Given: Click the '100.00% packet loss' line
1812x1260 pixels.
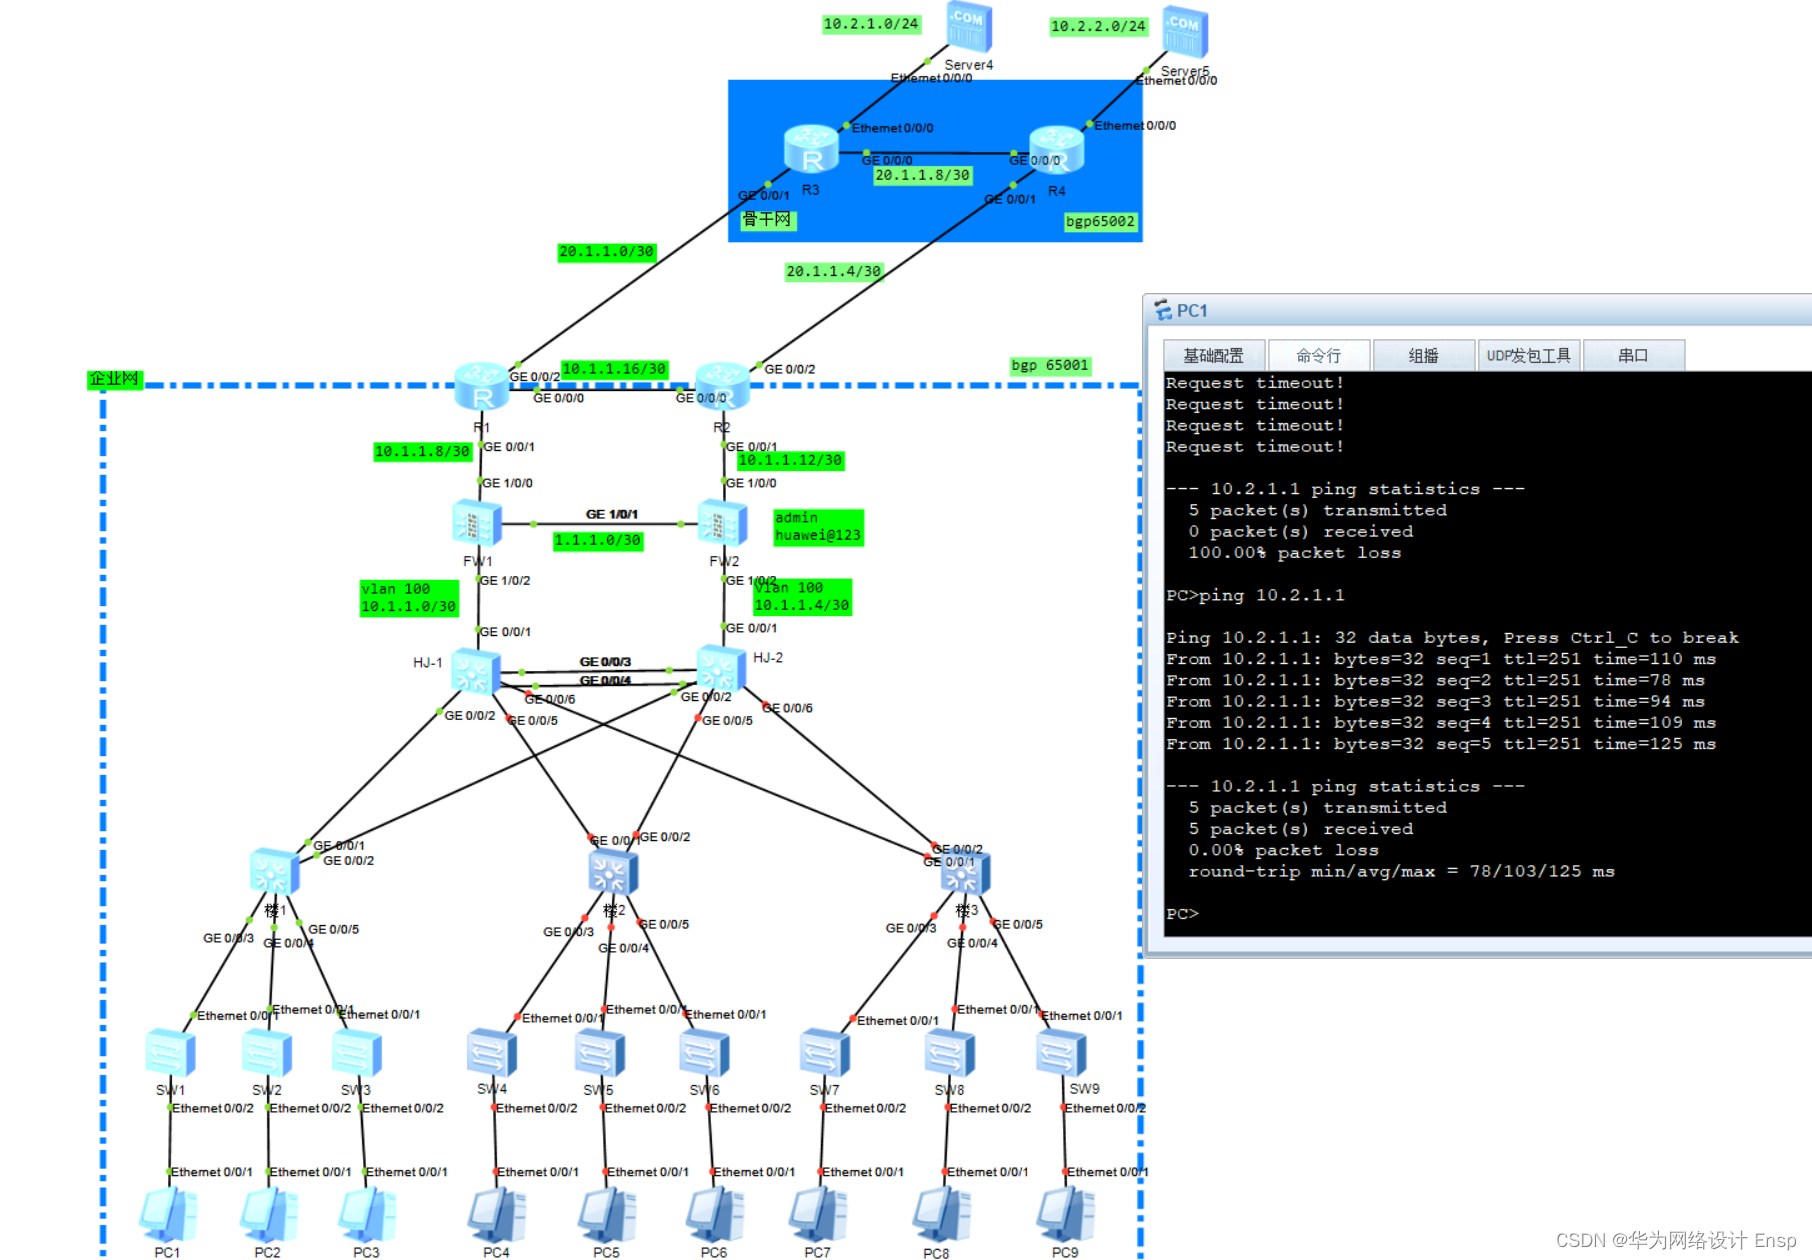Looking at the screenshot, I should (1295, 552).
